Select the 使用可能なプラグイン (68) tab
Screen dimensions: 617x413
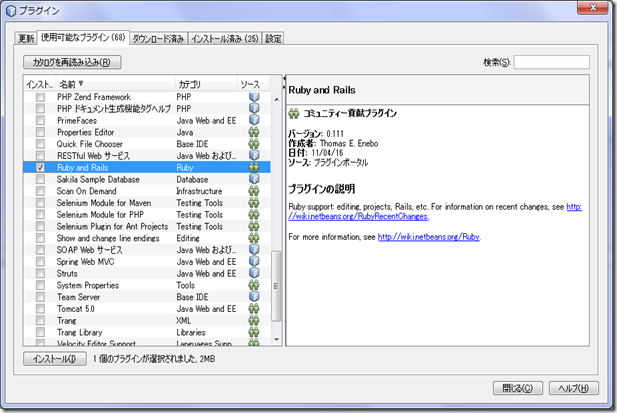tap(83, 37)
